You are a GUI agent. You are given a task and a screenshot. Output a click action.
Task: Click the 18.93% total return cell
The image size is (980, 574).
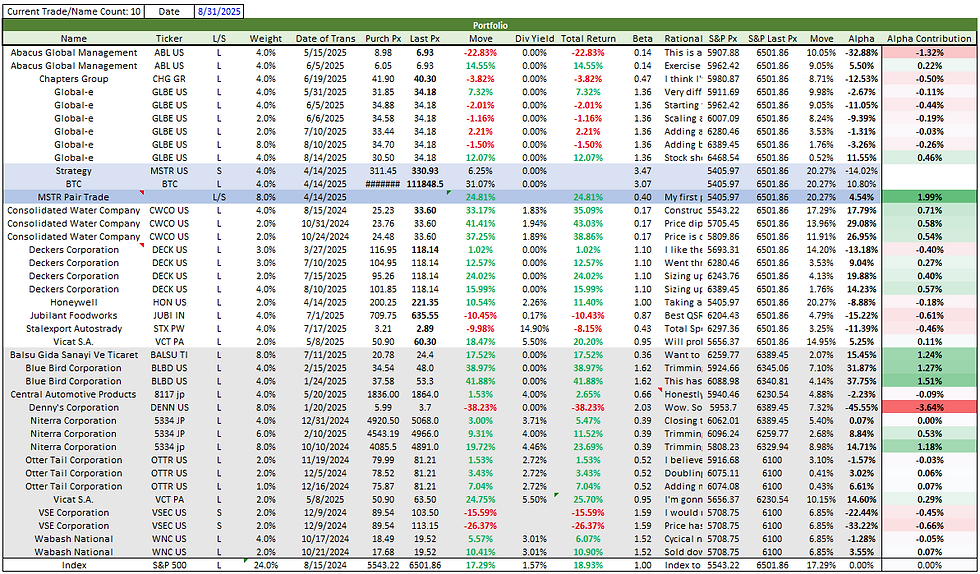pyautogui.click(x=588, y=565)
